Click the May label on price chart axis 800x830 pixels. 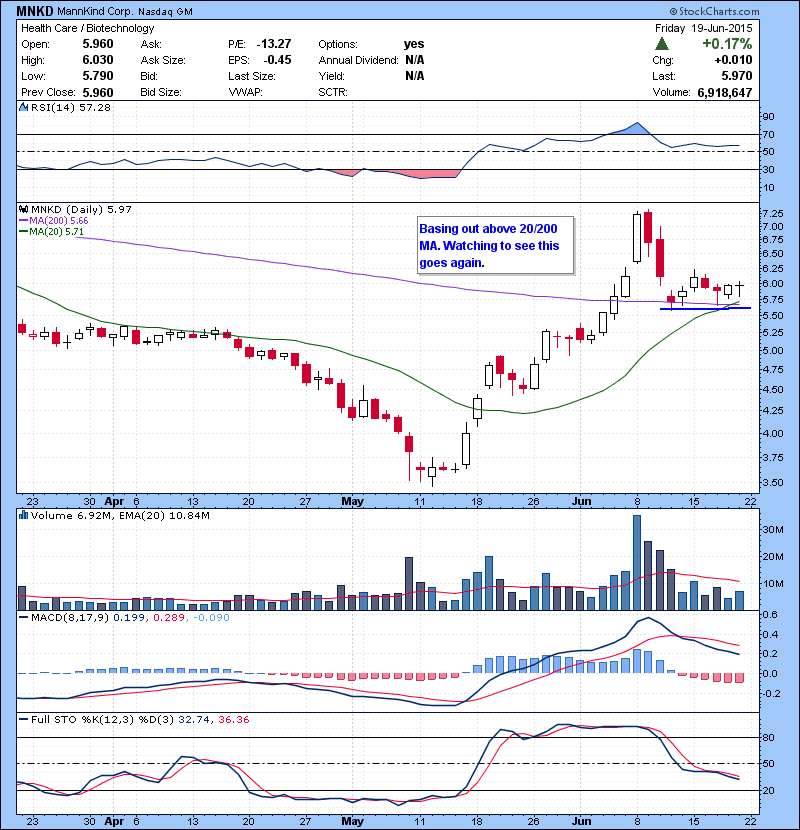[353, 501]
